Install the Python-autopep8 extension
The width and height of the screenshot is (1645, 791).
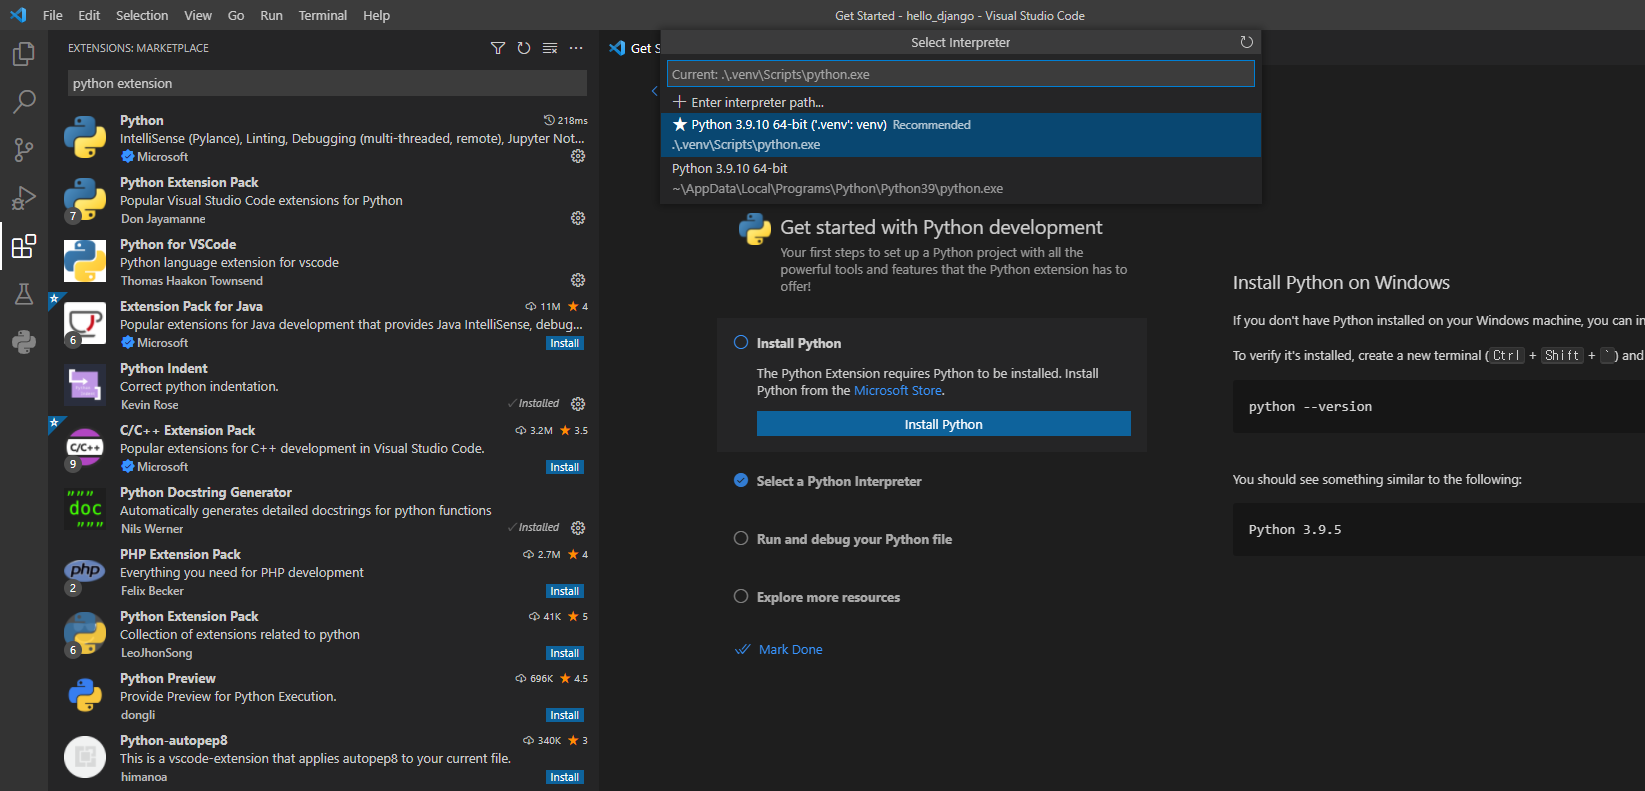click(x=565, y=777)
